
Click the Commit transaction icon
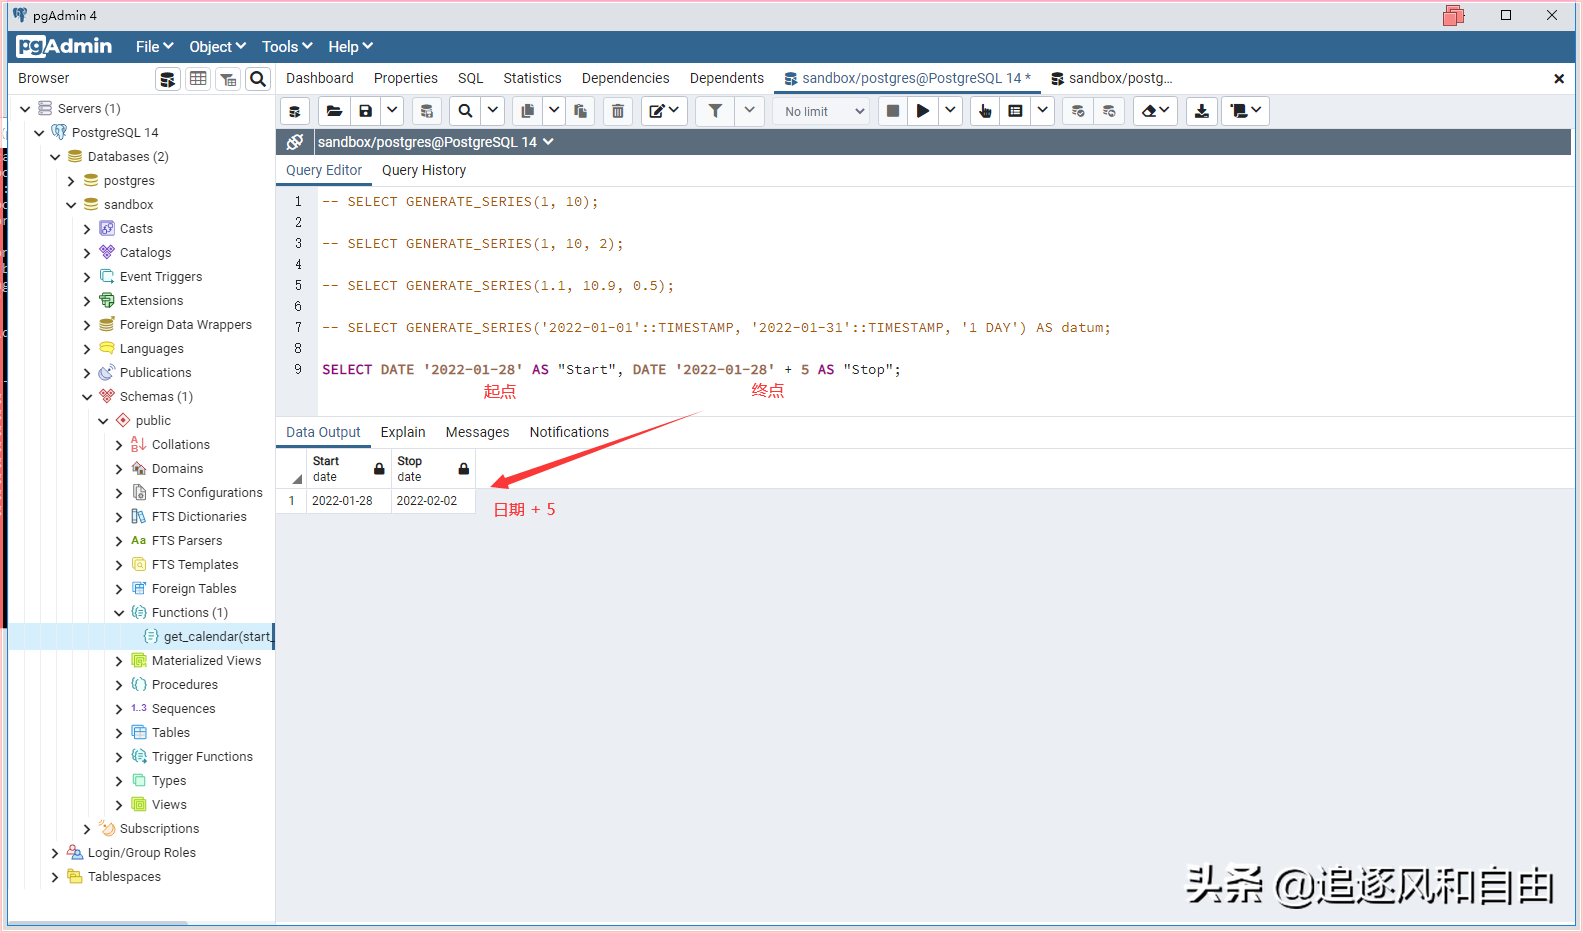(1078, 111)
